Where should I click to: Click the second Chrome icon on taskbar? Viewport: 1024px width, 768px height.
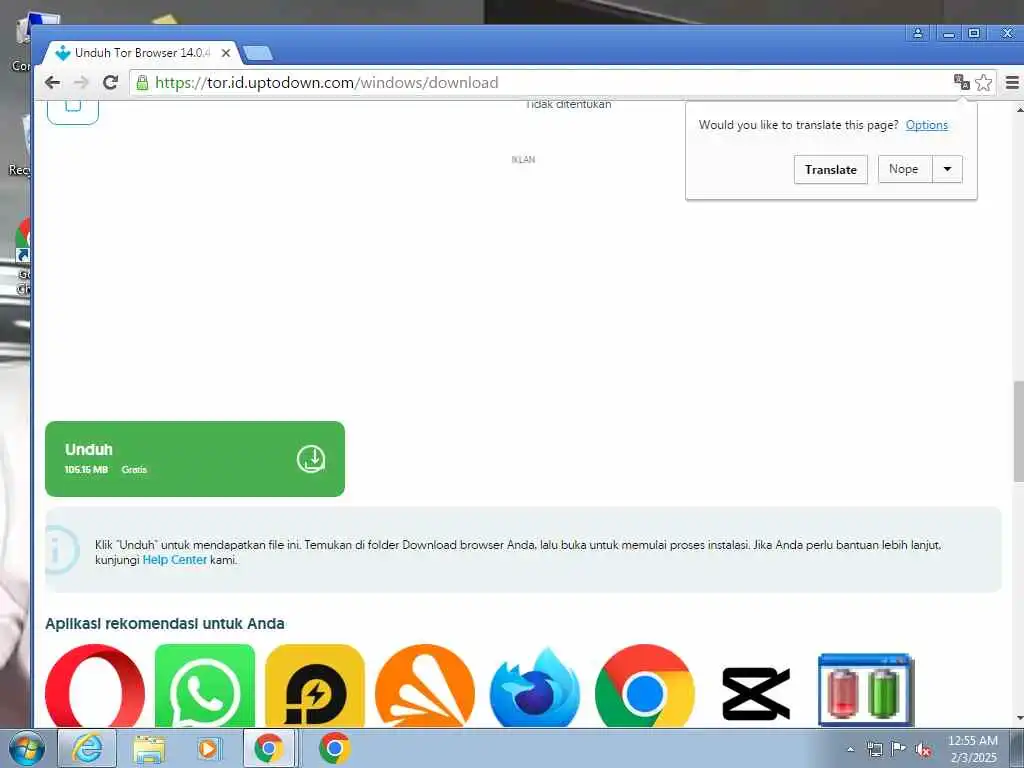334,748
